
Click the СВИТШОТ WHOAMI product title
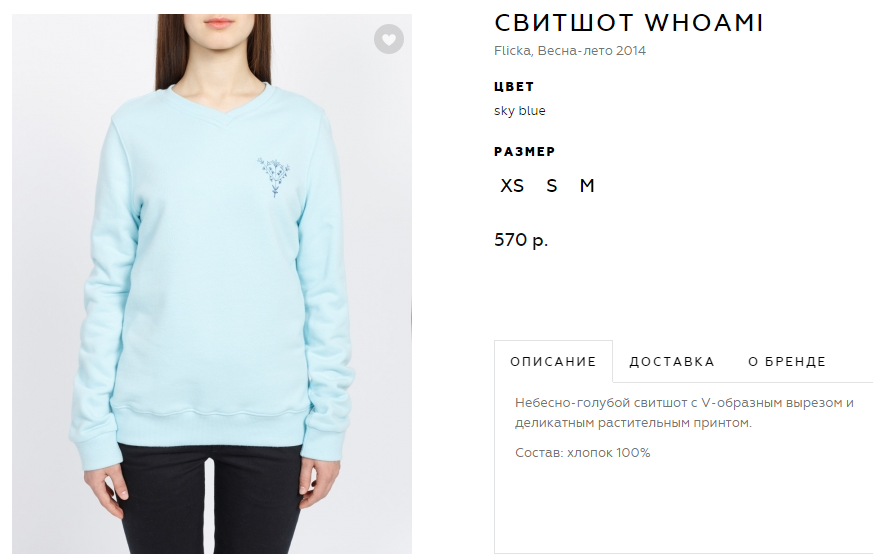pos(629,23)
